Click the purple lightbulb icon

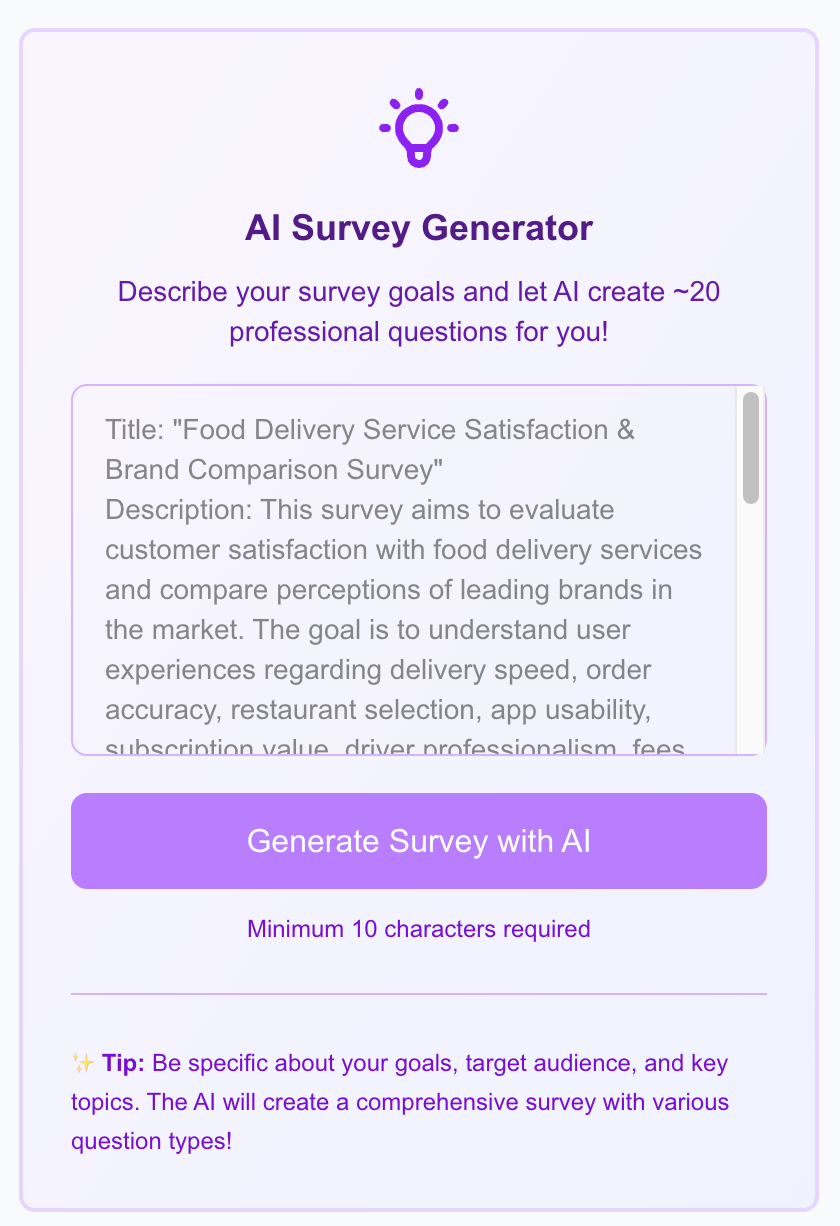[420, 128]
